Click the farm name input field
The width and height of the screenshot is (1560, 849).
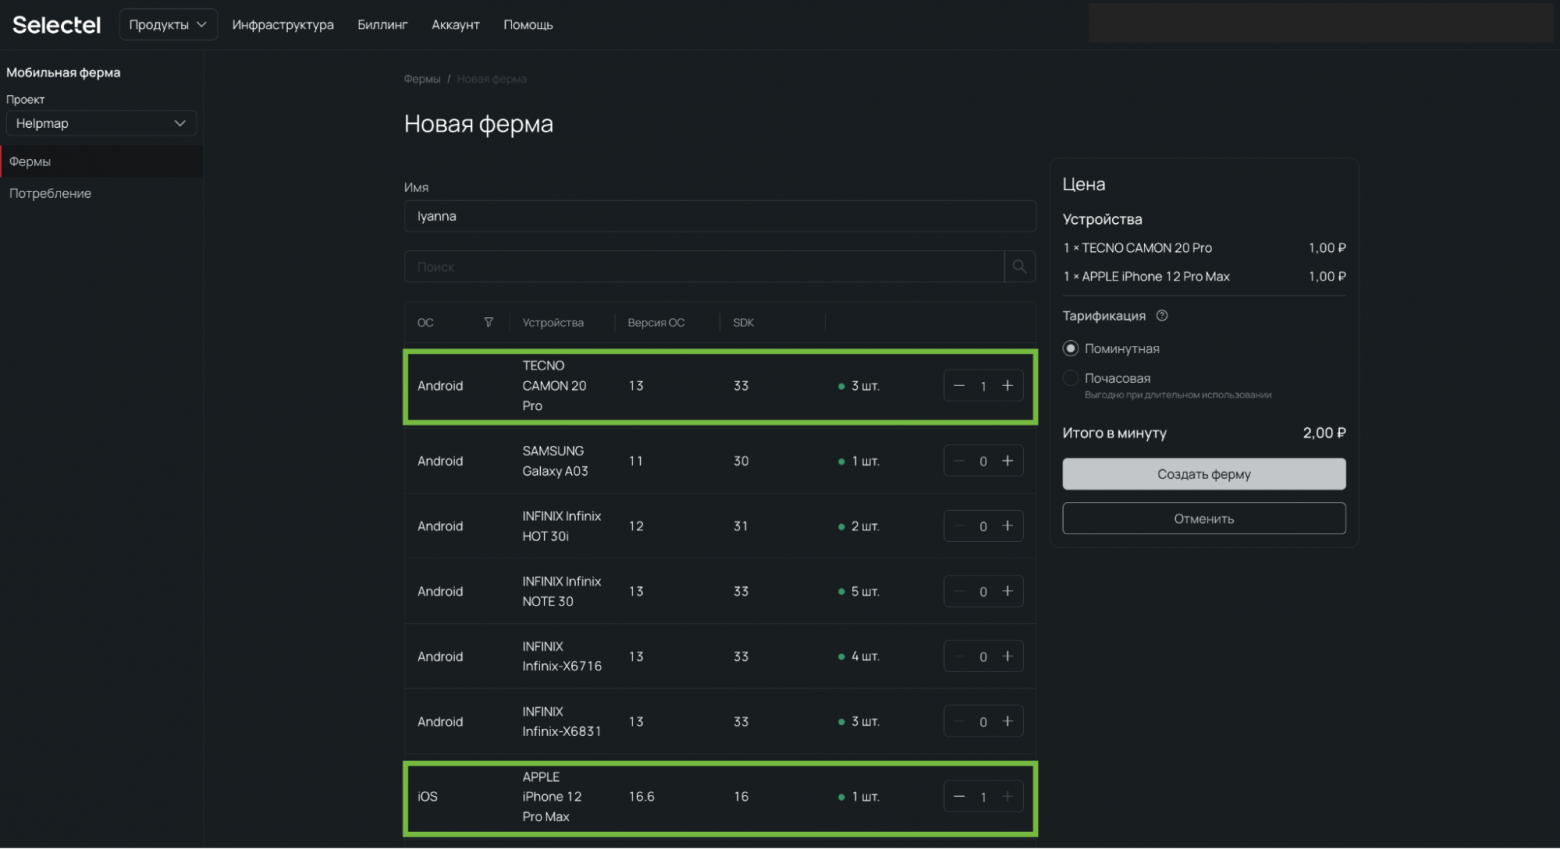(719, 216)
